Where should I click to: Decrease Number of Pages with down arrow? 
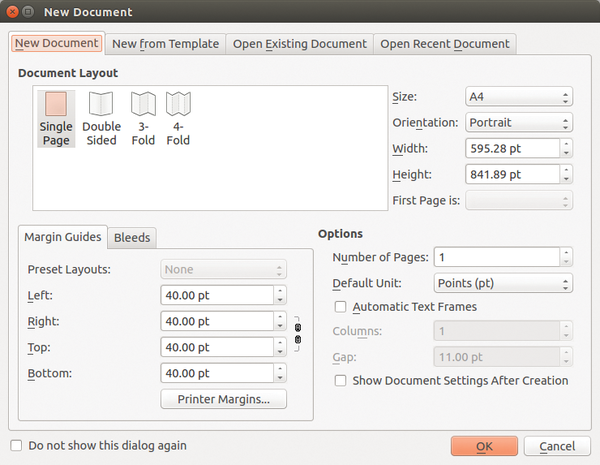point(566,262)
